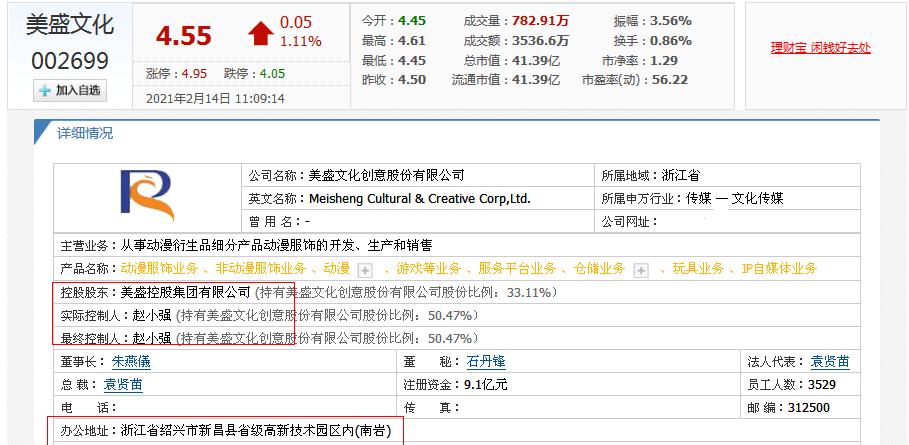Screen dimensions: 909x445
Task: Click English name Meisheng Cultural & Creative Corp,Ltd.
Action: coord(420,199)
